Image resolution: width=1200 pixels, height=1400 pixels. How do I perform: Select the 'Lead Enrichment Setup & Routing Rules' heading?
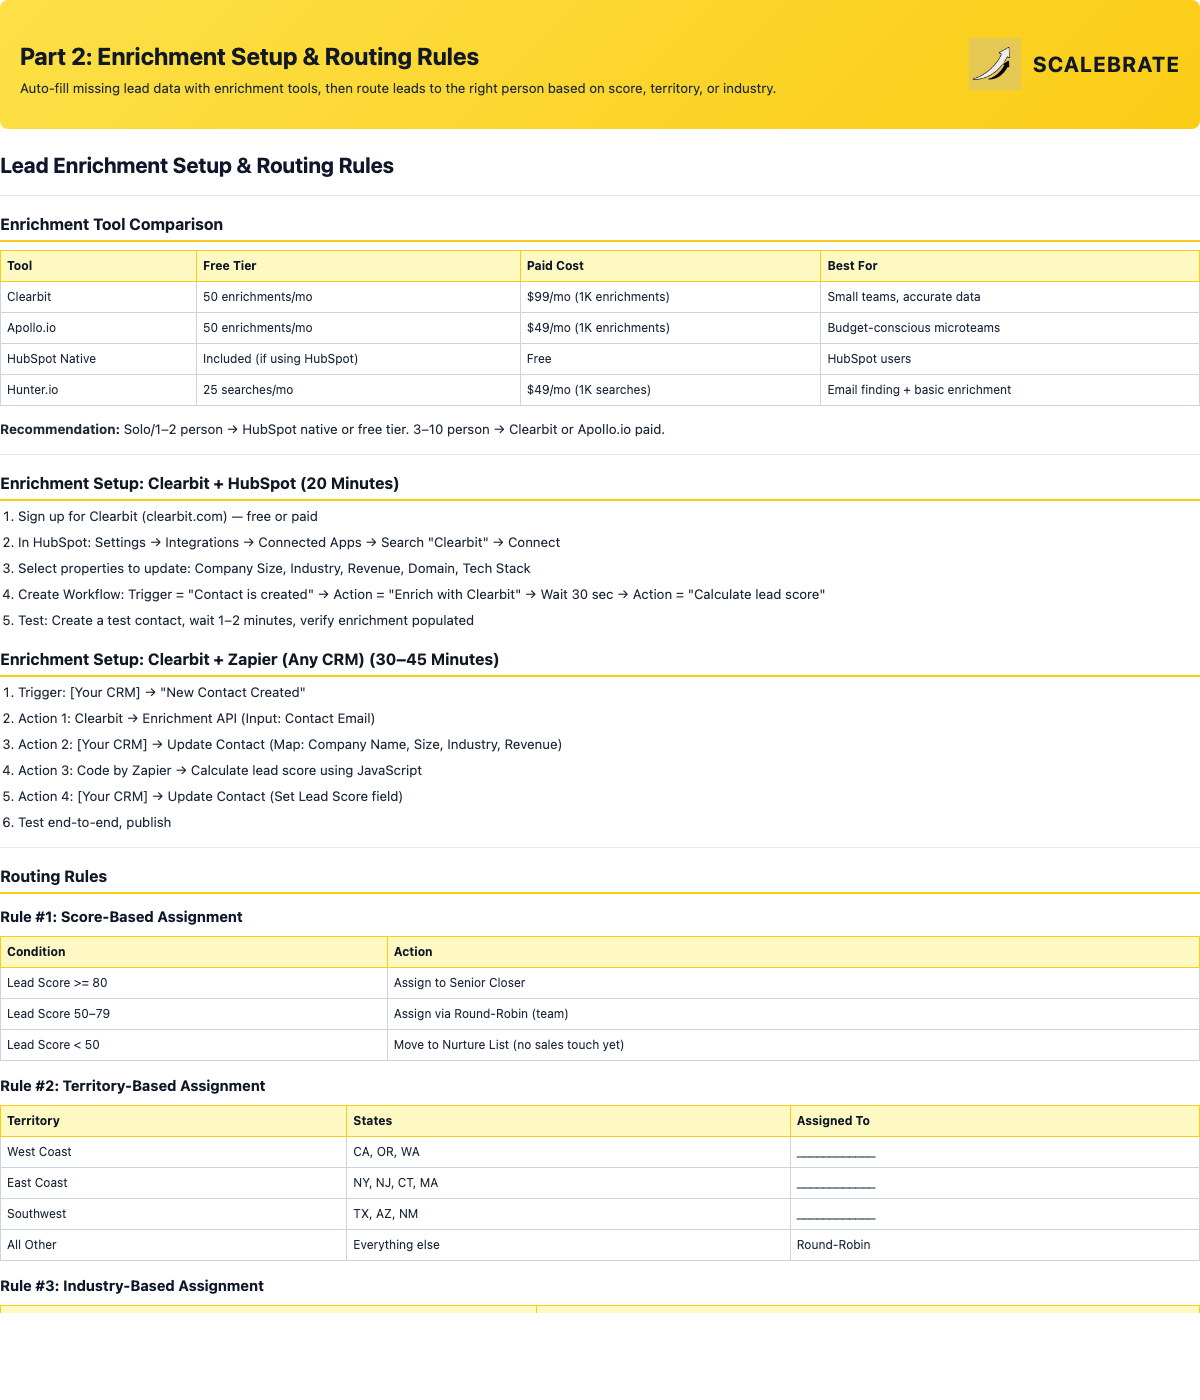pyautogui.click(x=197, y=166)
